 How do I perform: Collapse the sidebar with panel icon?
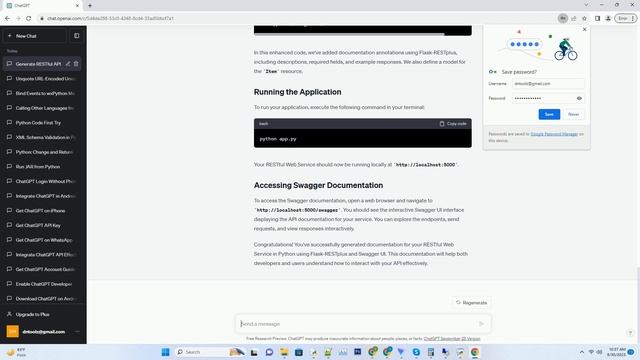[76, 36]
